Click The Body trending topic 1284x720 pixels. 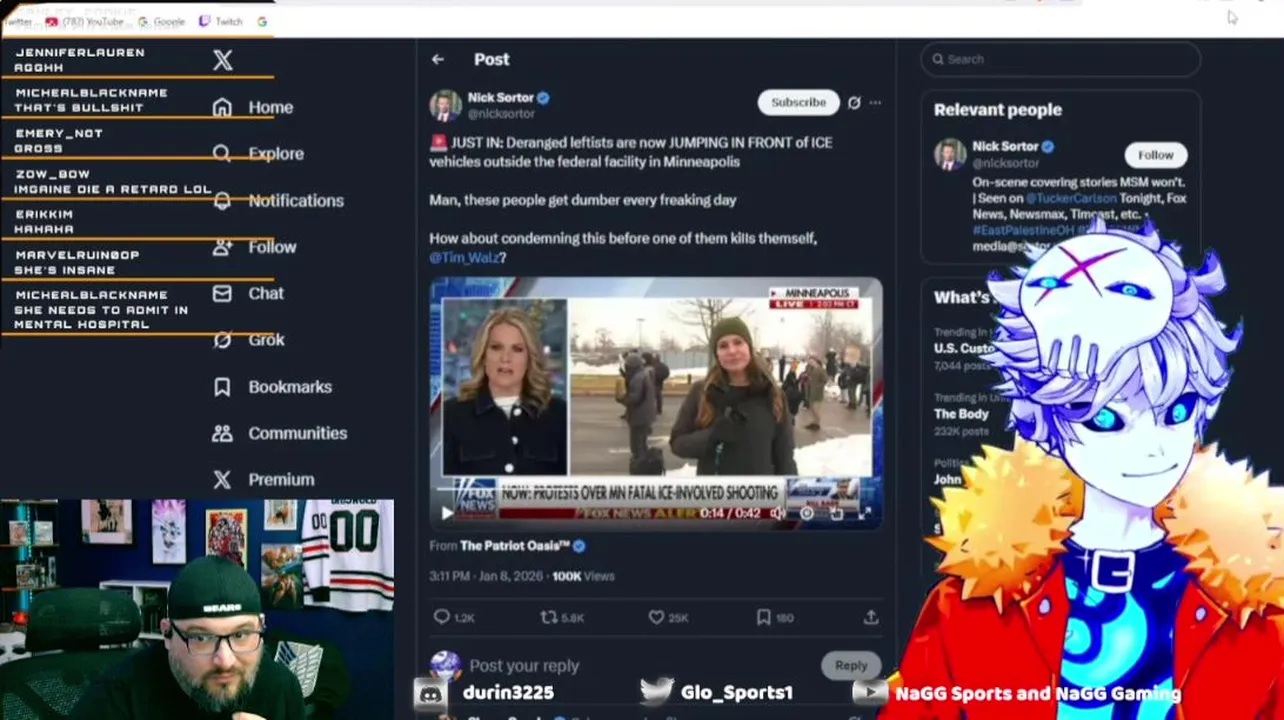(961, 414)
